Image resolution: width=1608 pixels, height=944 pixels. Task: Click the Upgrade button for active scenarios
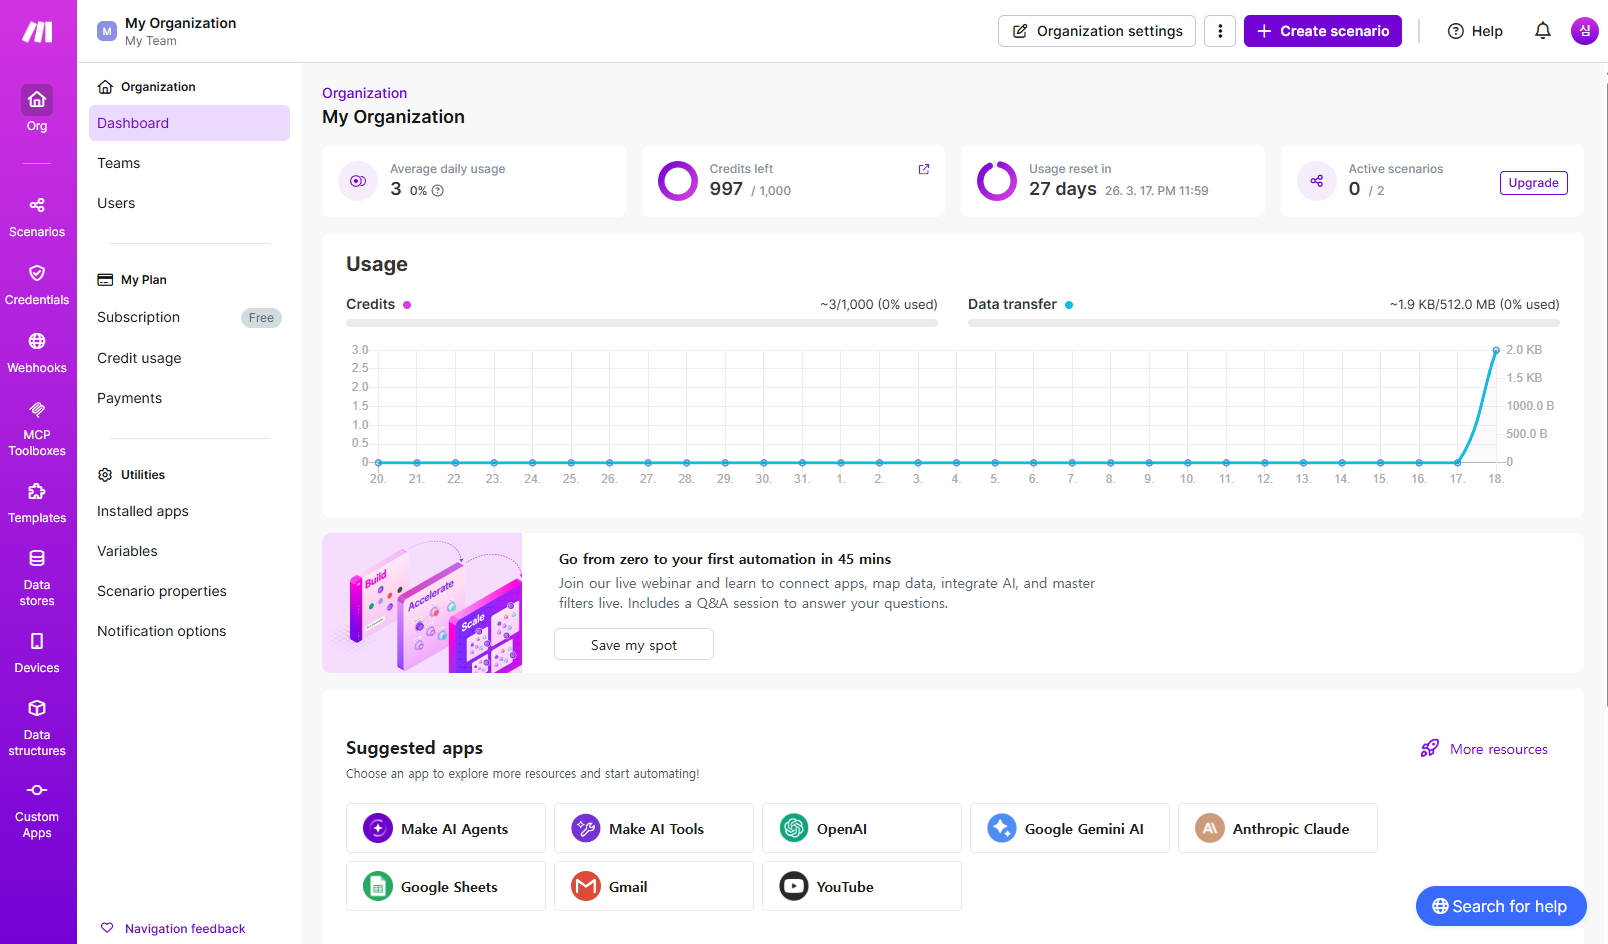coord(1533,183)
